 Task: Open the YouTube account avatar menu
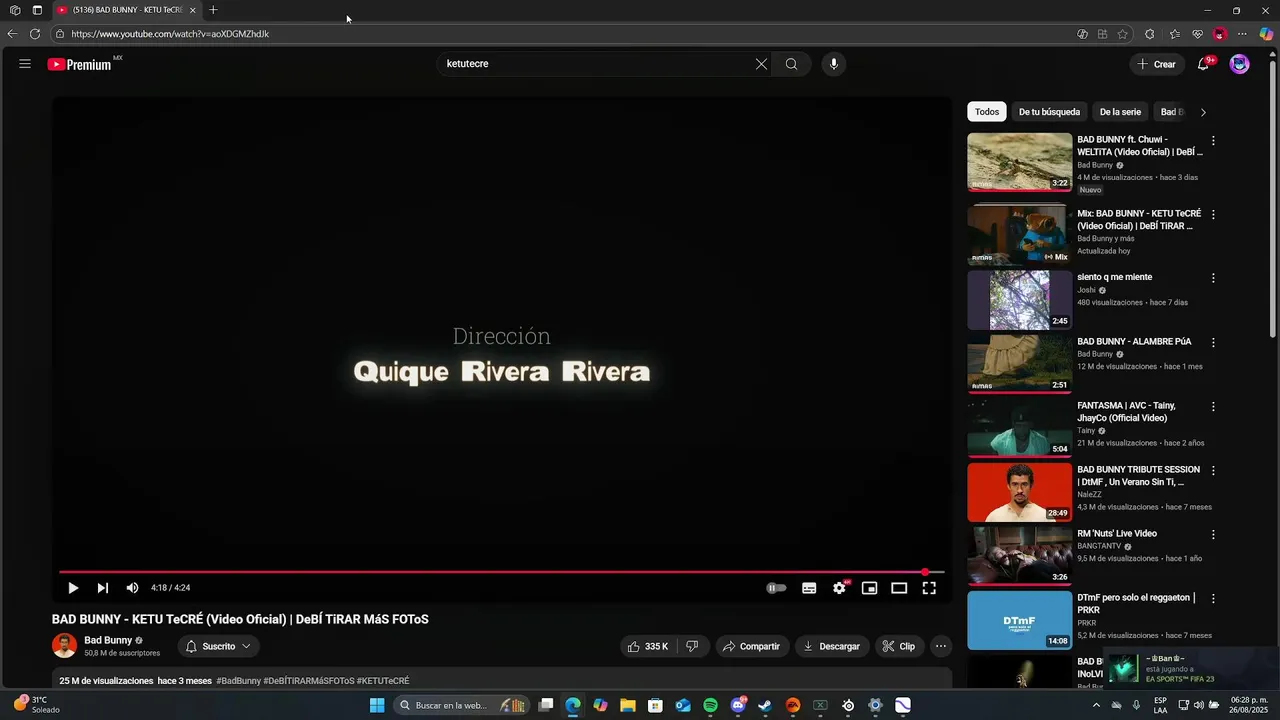coord(1240,64)
